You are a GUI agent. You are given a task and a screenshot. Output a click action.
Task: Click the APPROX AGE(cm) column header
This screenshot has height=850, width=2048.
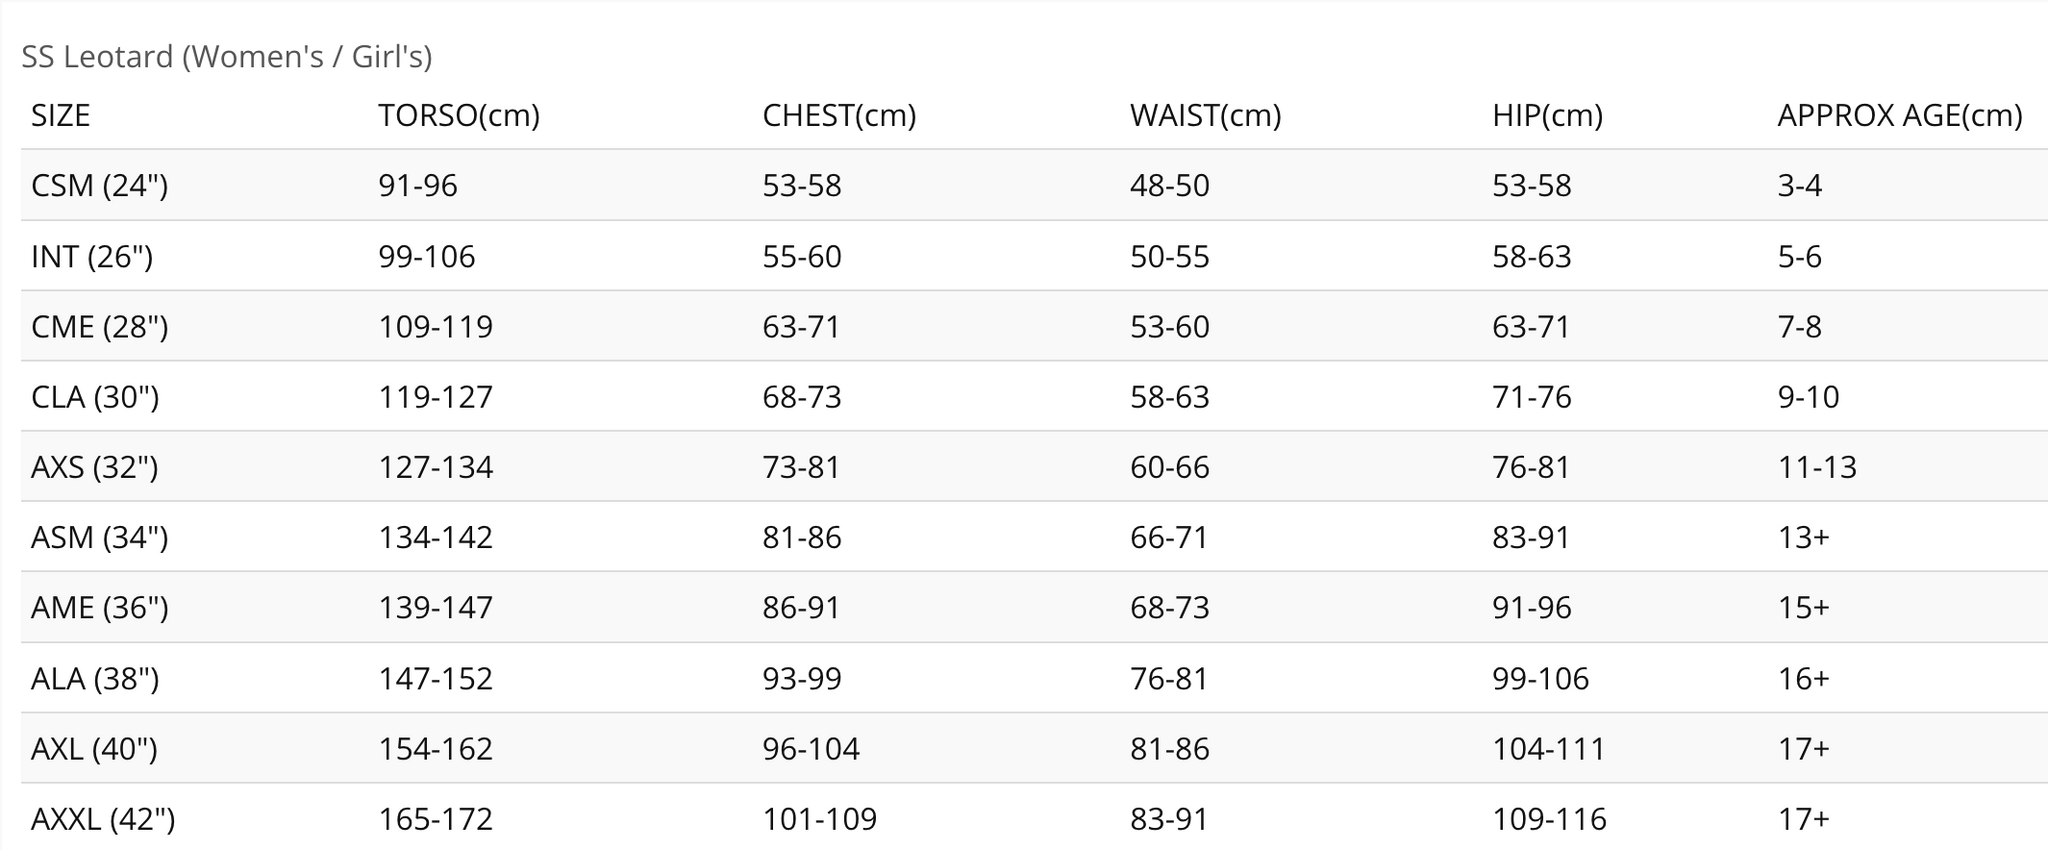click(x=1899, y=116)
